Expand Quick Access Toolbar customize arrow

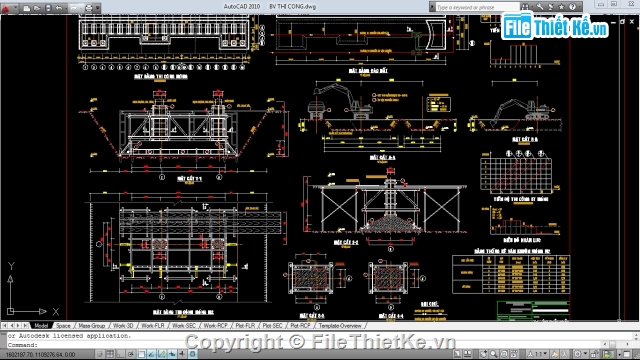tap(98, 8)
